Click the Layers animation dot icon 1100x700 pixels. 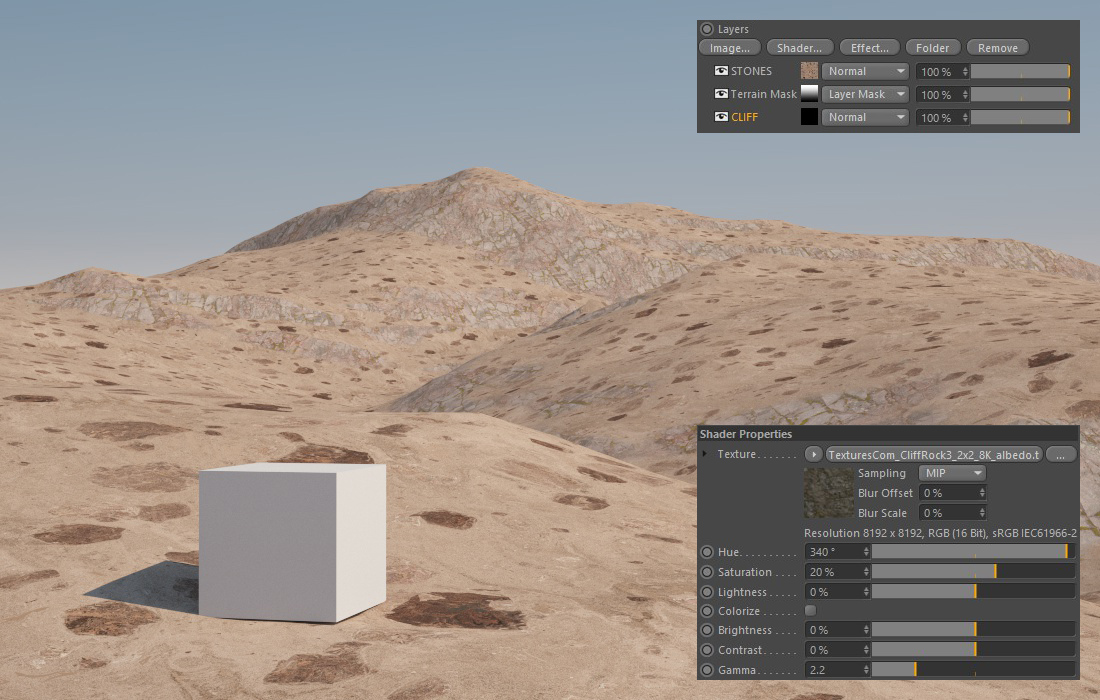click(707, 29)
